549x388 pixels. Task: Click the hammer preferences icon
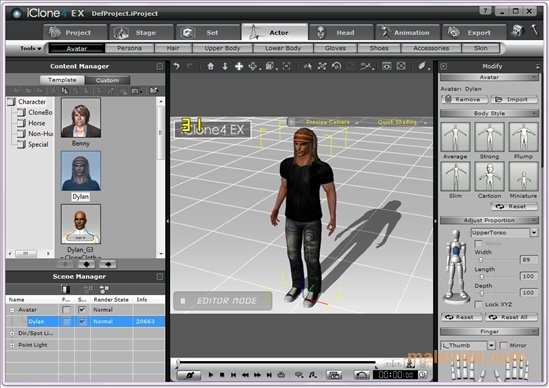point(534,30)
